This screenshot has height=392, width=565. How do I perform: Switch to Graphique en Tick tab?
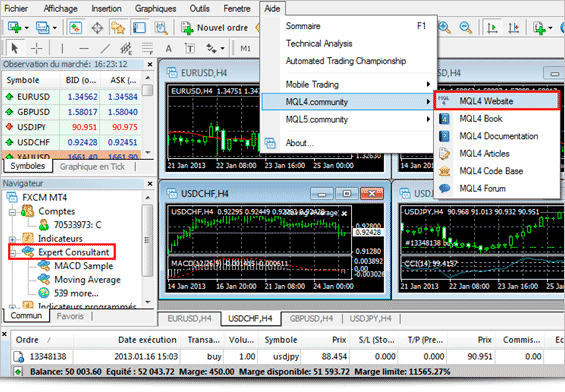click(x=92, y=166)
